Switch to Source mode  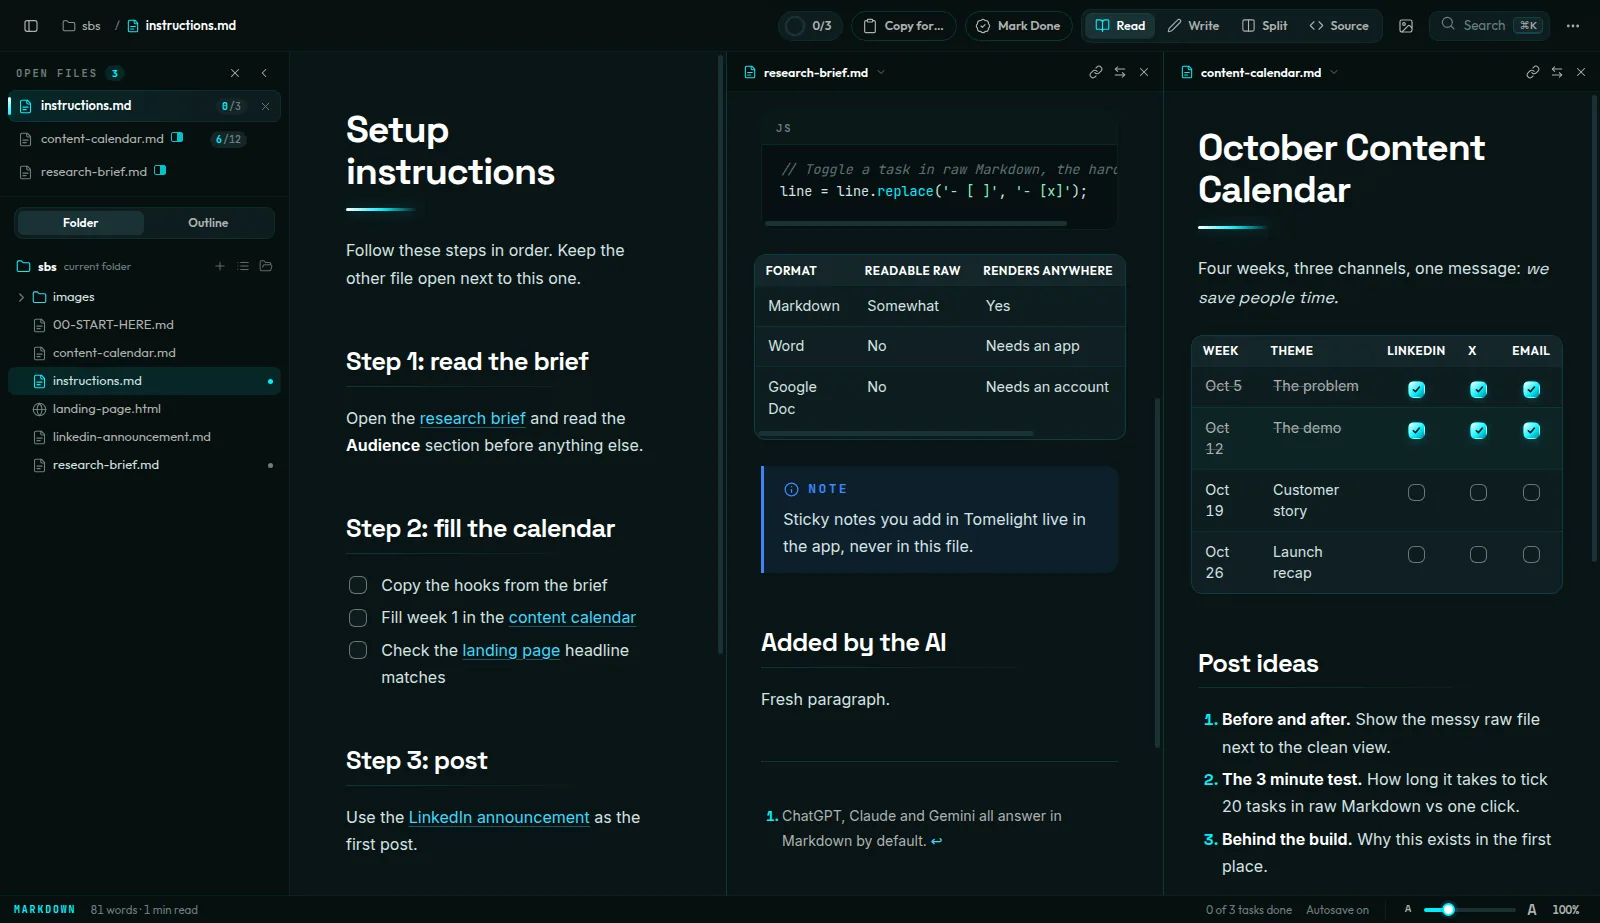[x=1339, y=26]
